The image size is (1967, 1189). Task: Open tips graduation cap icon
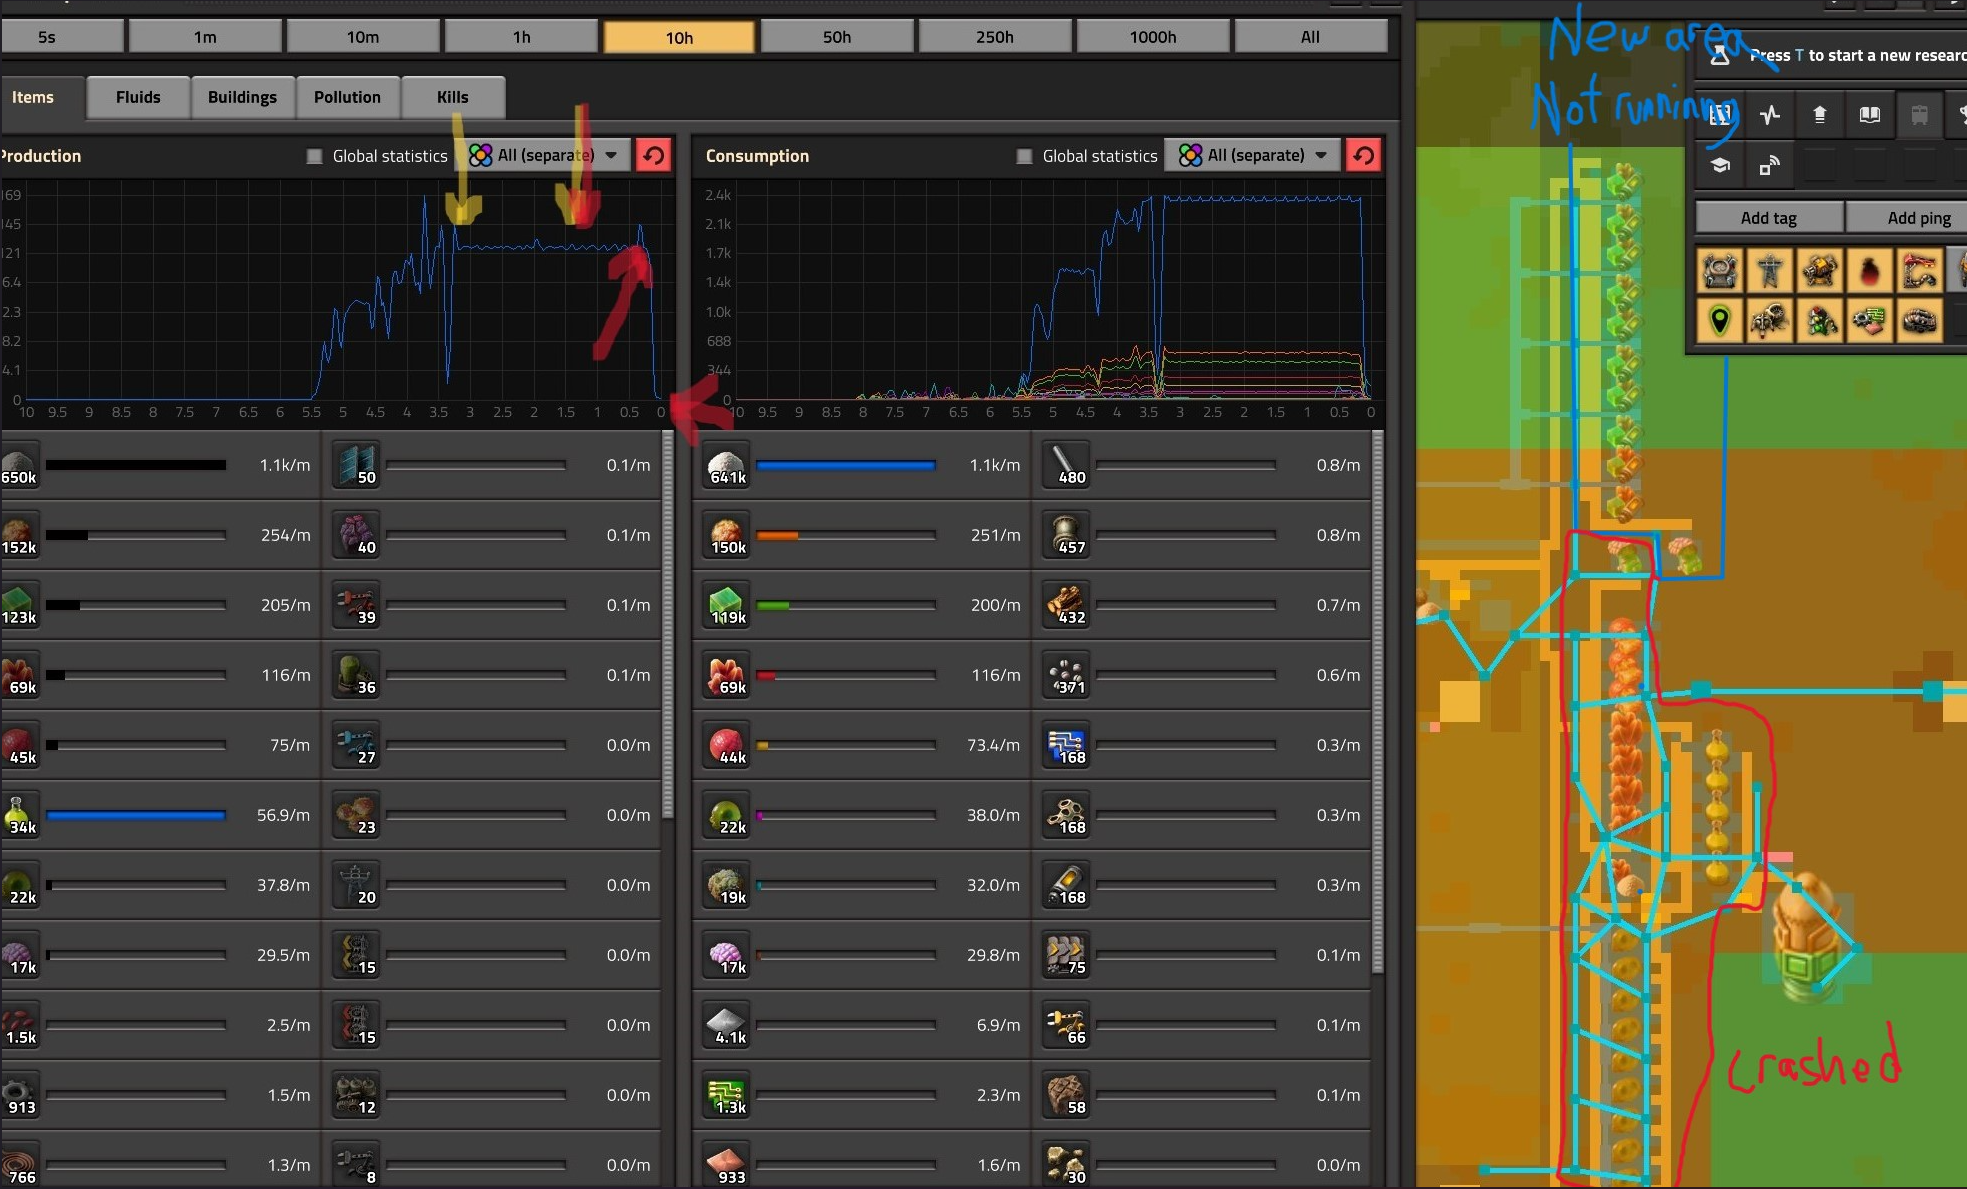click(x=1720, y=165)
